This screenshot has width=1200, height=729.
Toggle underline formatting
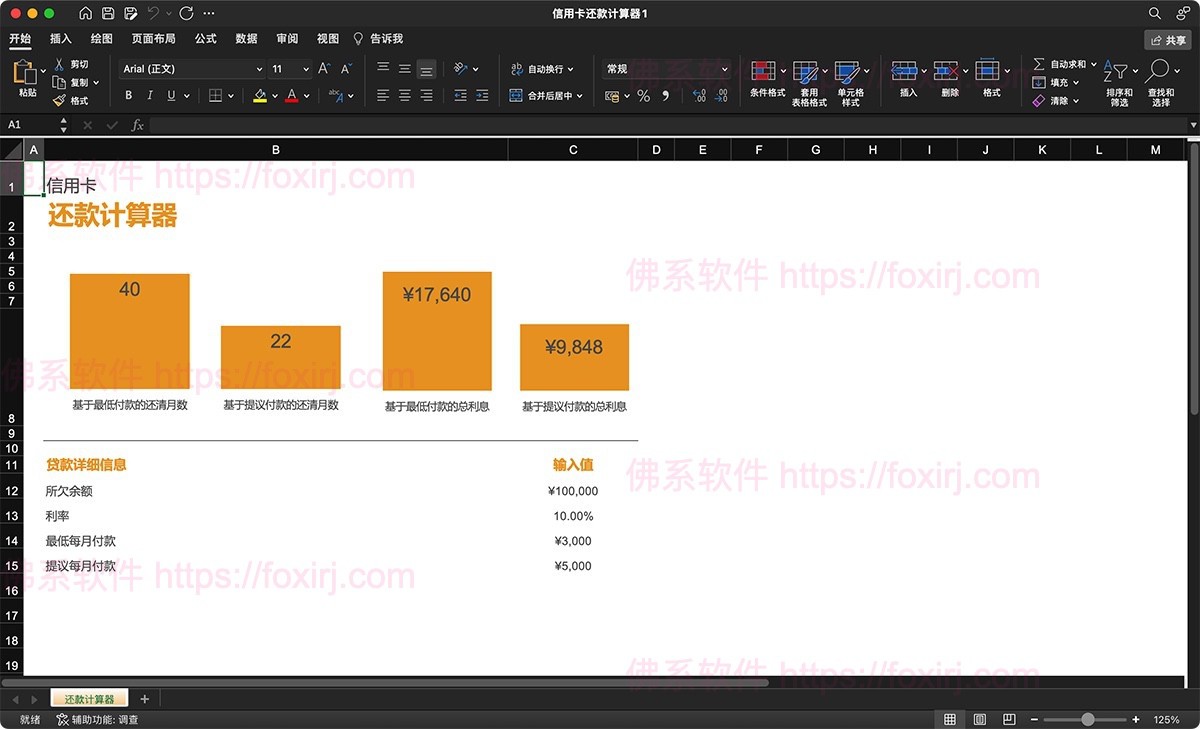pyautogui.click(x=170, y=95)
